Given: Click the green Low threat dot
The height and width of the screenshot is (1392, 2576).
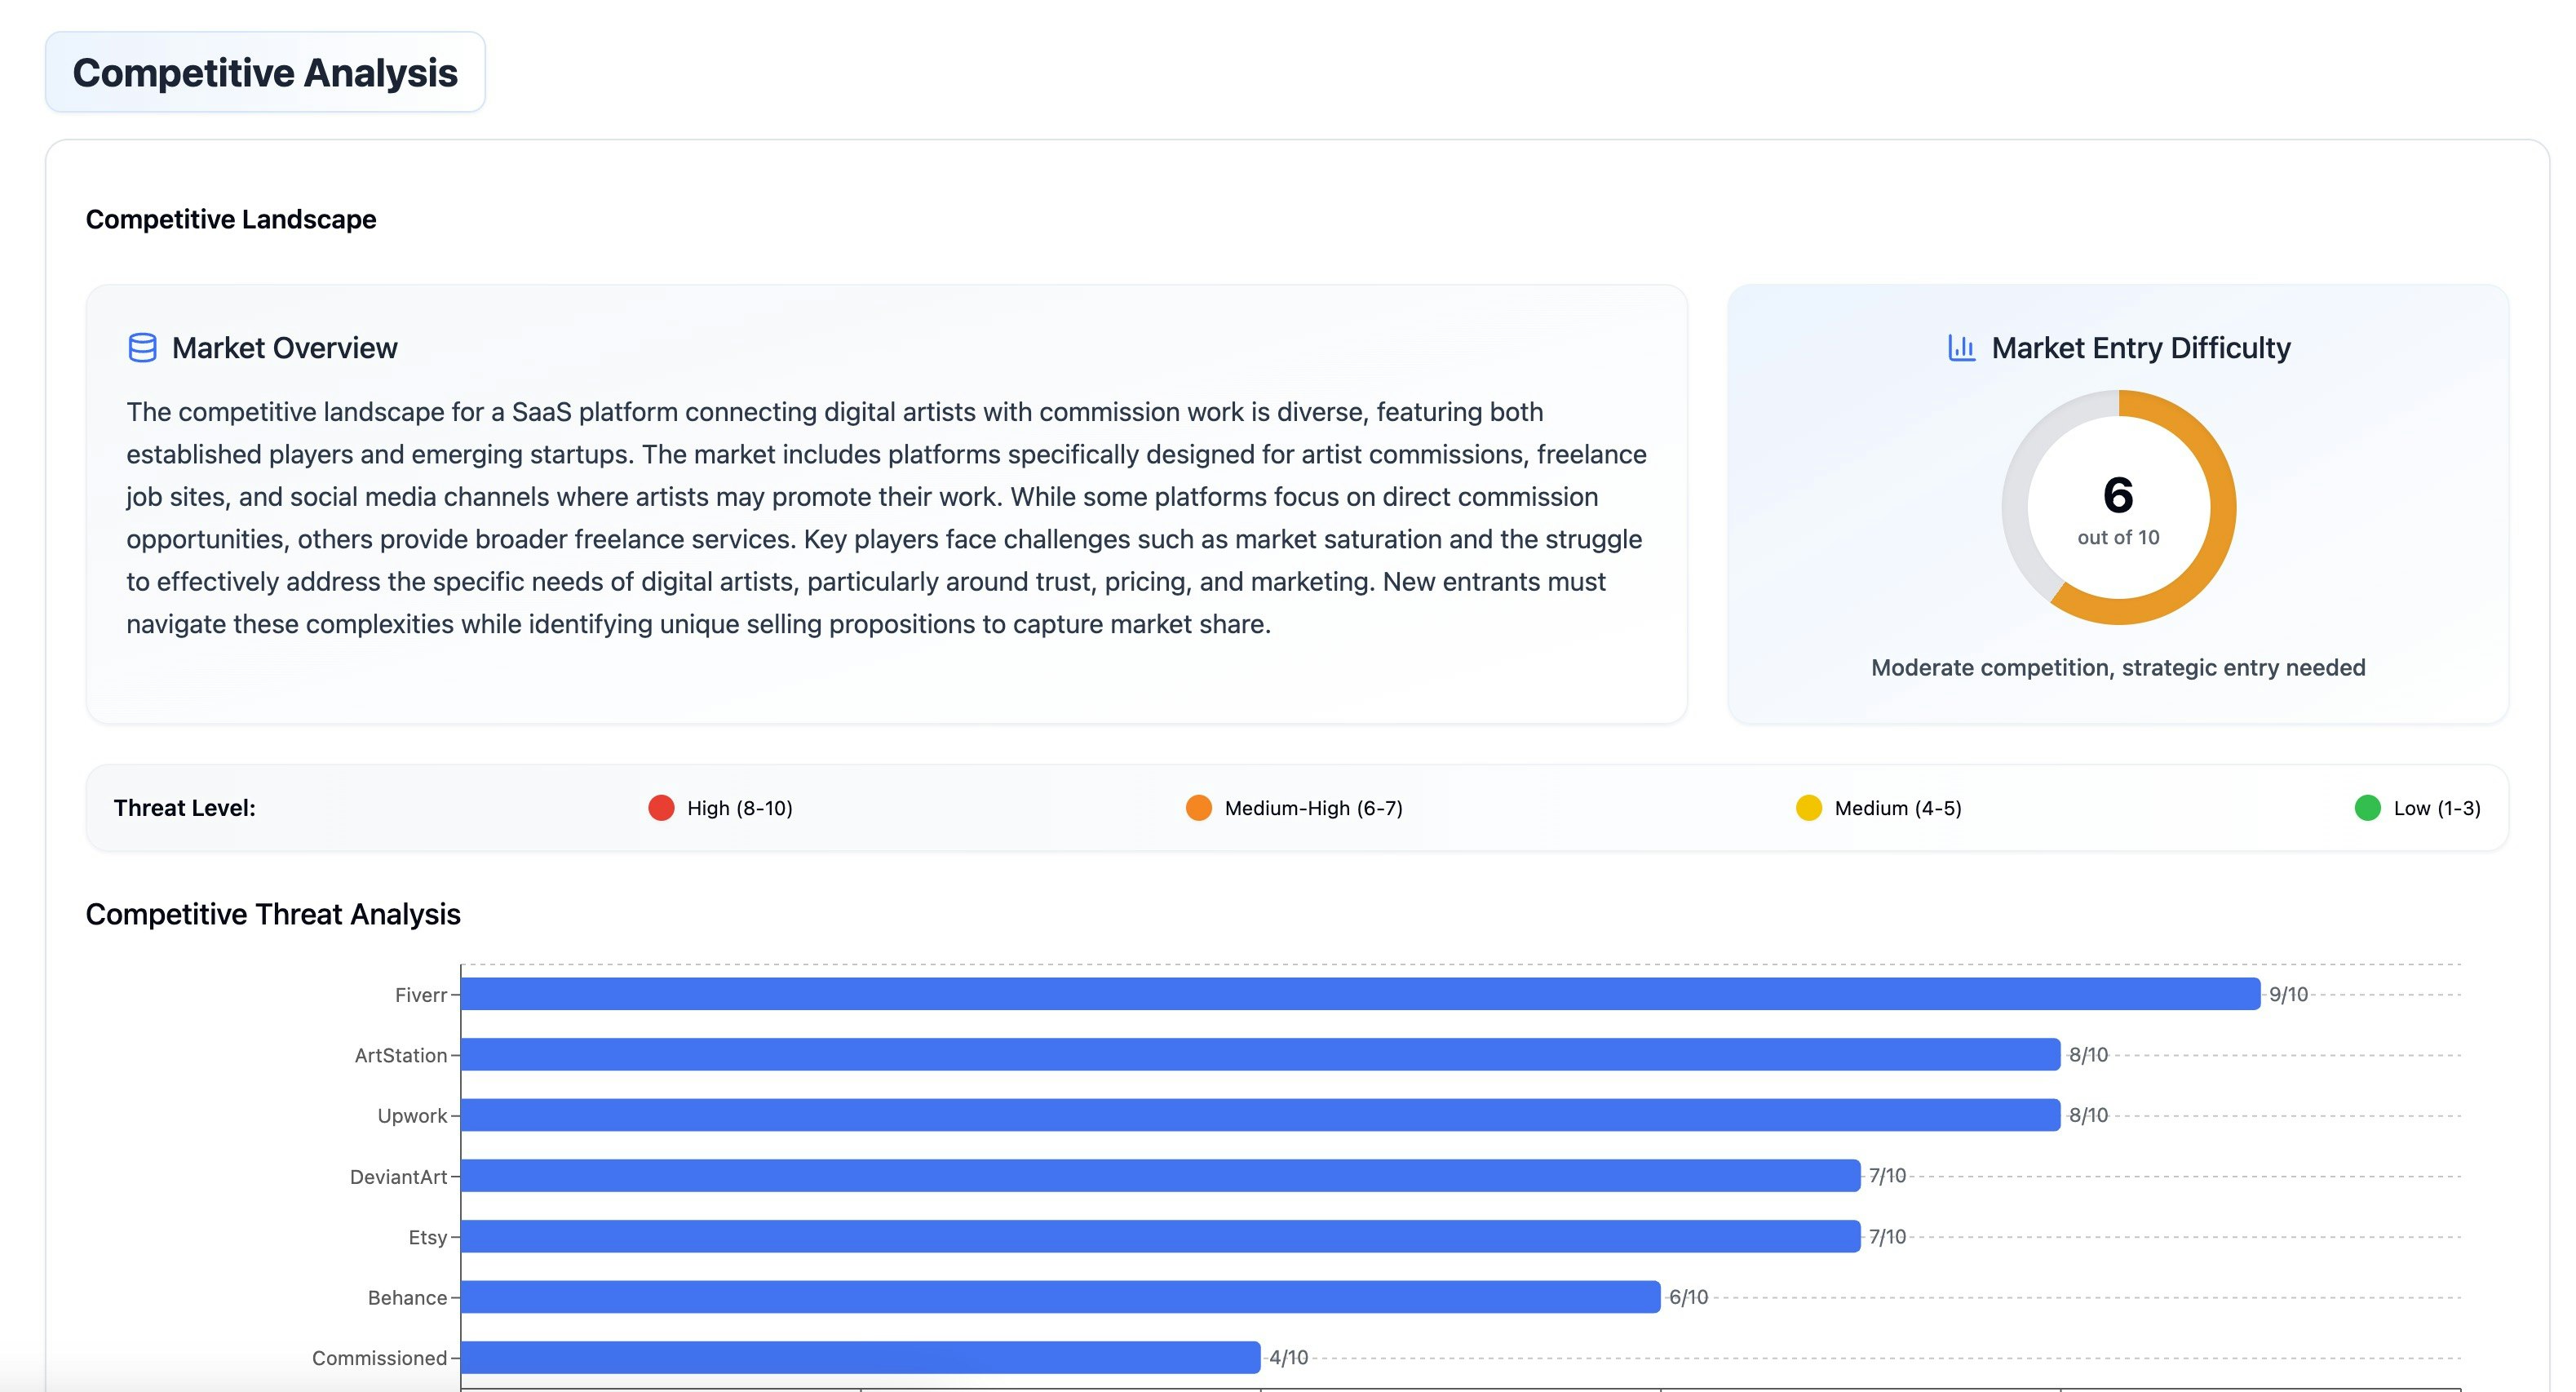Looking at the screenshot, I should (2367, 808).
